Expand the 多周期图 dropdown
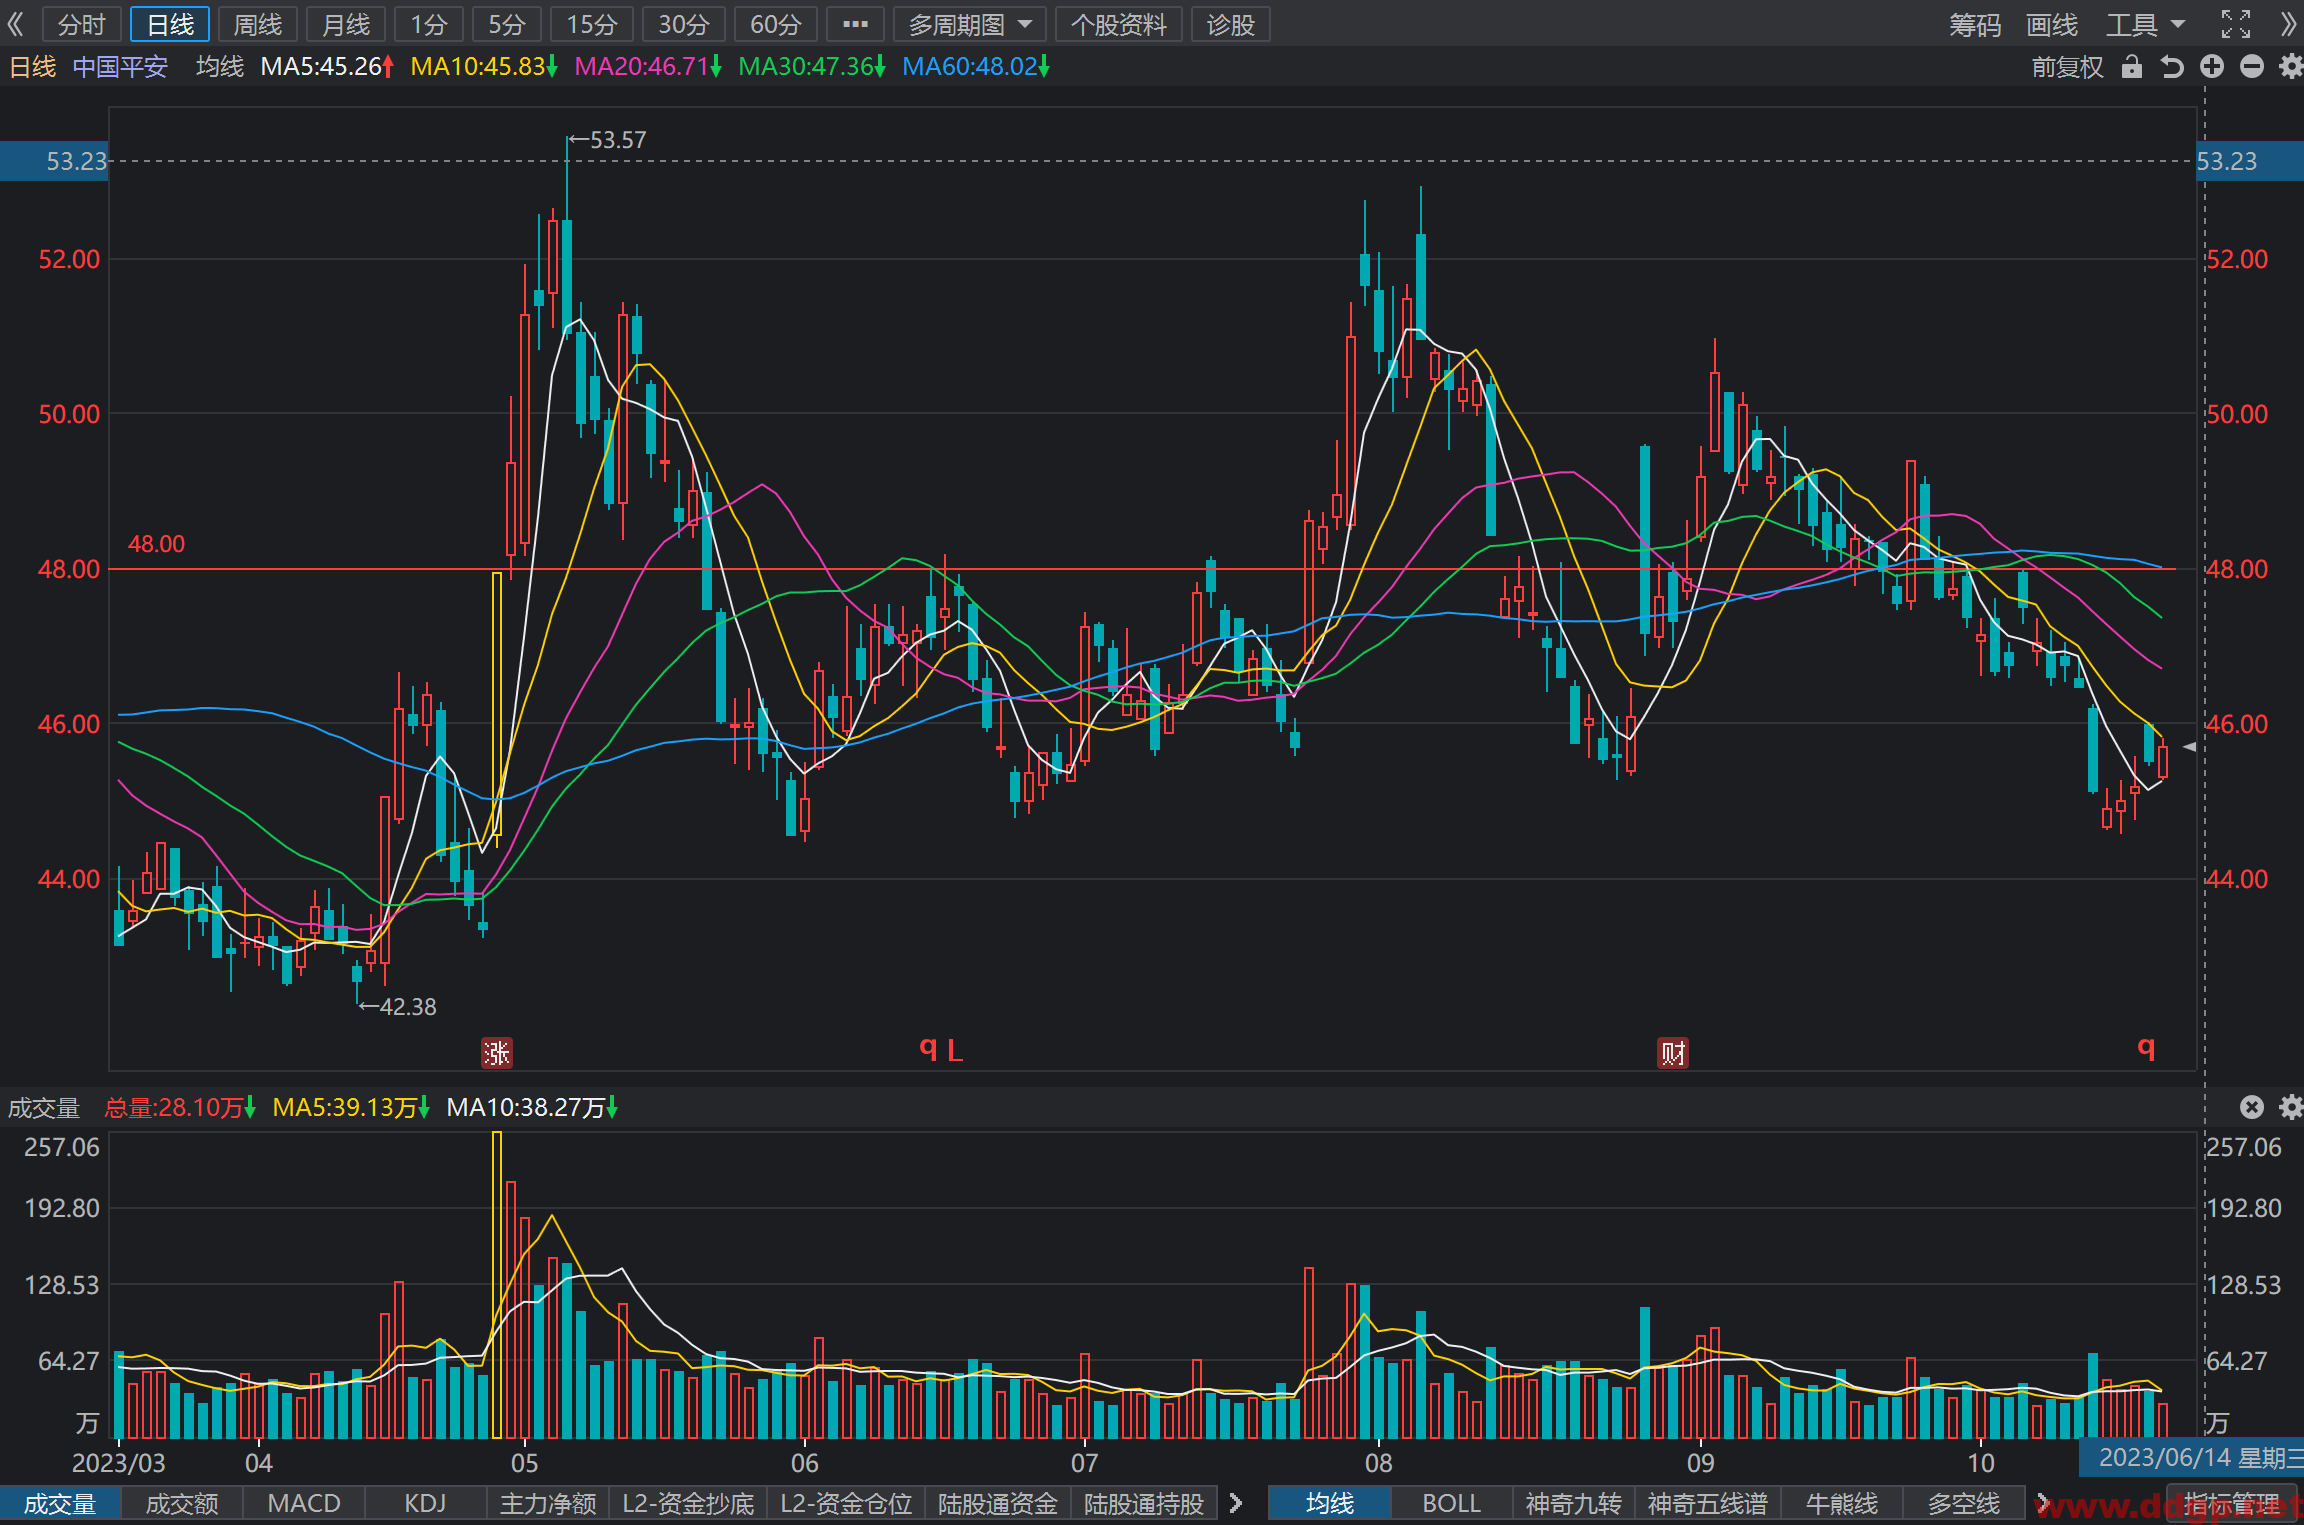 969,24
